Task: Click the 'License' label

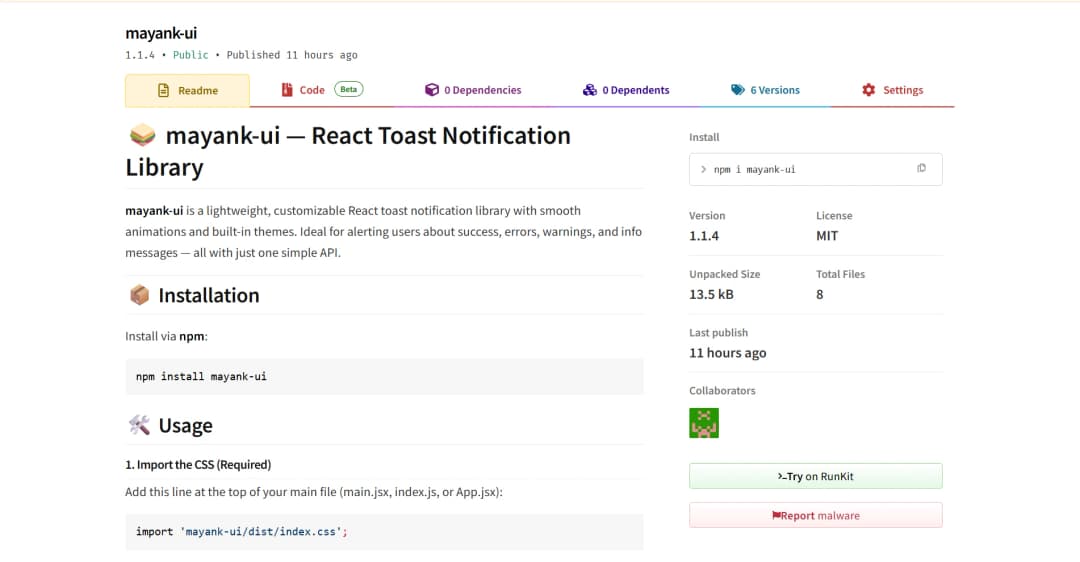Action: 834,216
